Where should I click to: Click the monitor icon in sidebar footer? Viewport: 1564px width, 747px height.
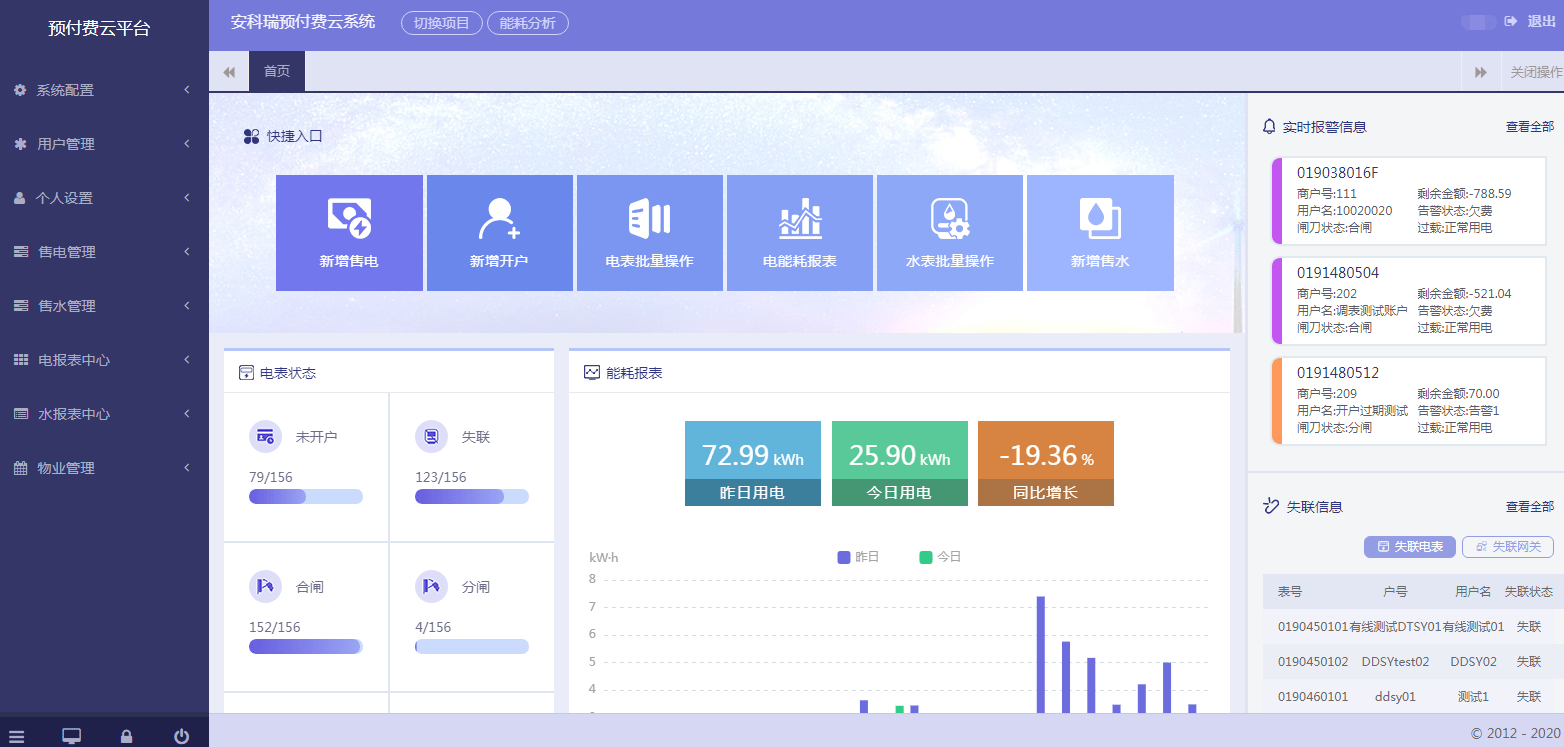tap(71, 737)
